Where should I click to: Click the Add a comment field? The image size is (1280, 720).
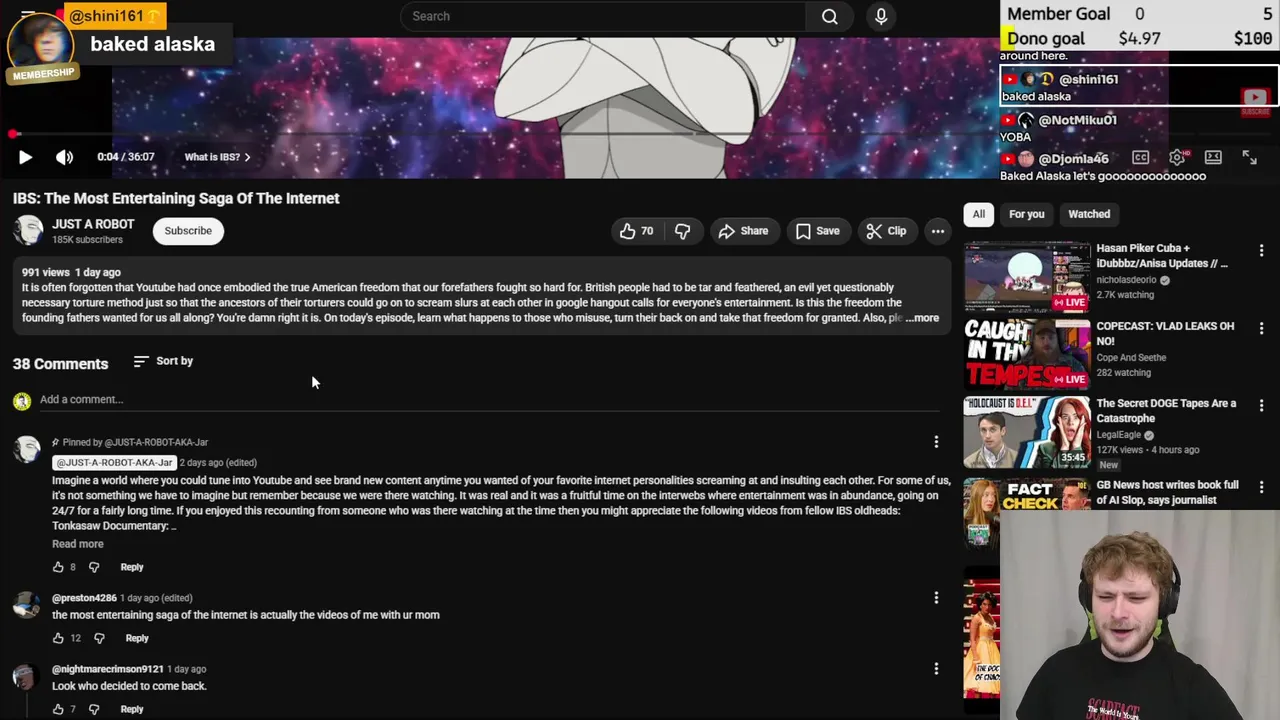[489, 399]
